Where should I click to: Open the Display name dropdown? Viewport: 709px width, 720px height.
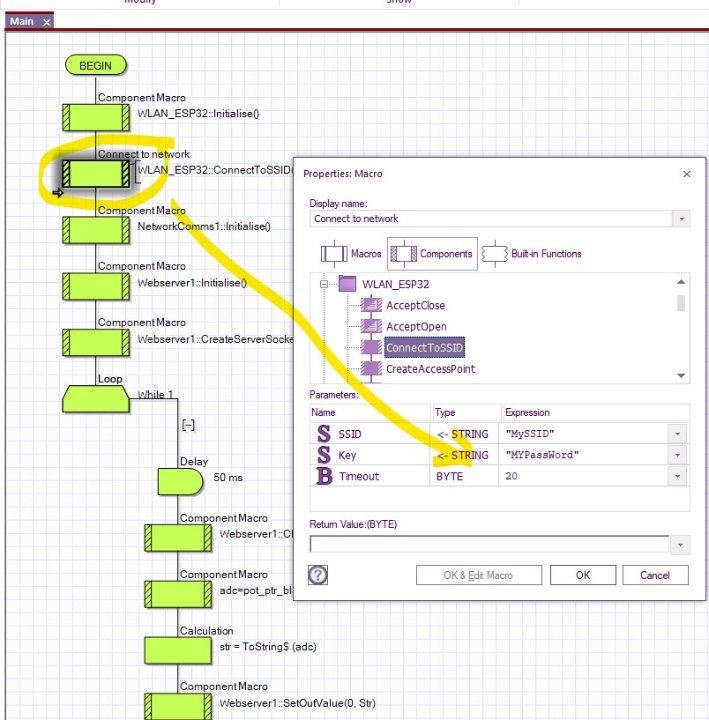click(682, 219)
